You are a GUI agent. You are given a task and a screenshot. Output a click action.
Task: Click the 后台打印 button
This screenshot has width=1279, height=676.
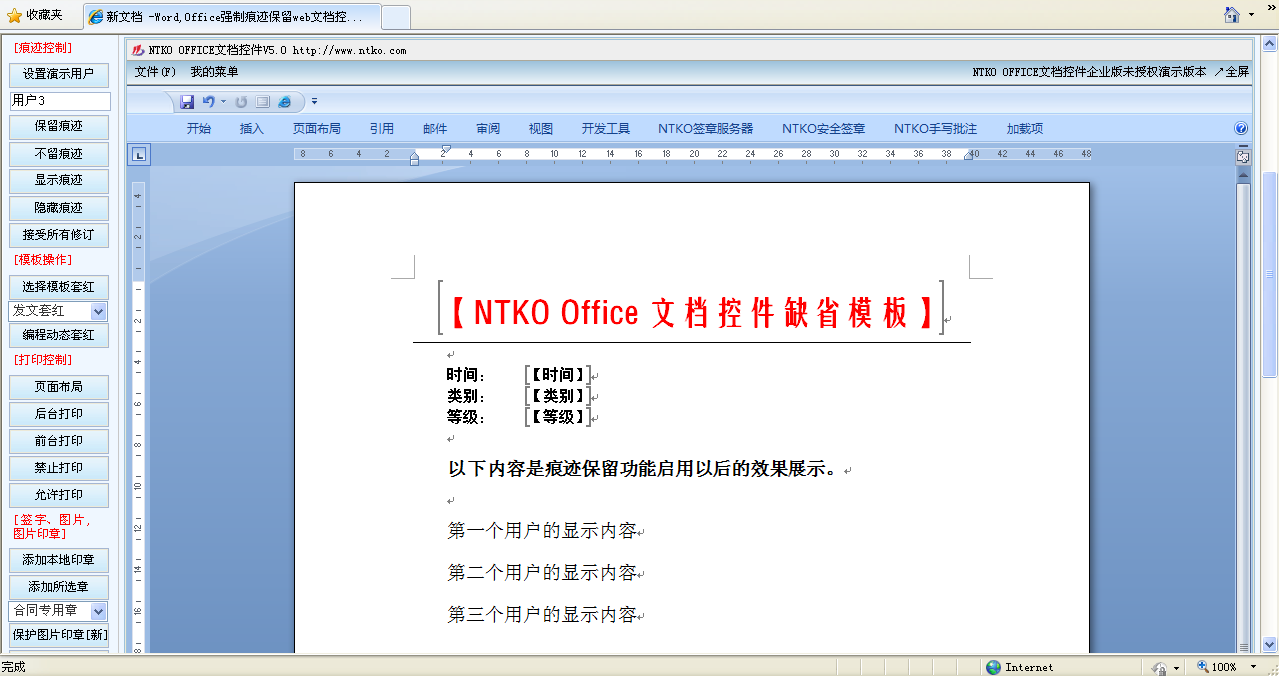pos(59,414)
